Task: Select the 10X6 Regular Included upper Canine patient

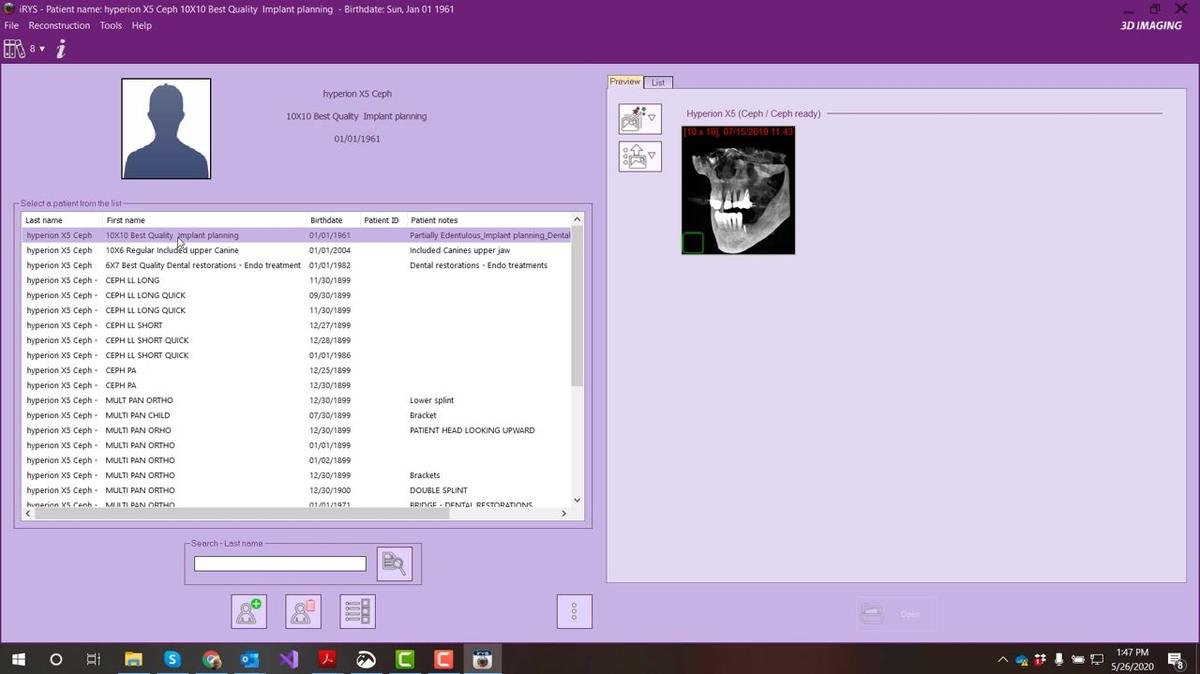Action: click(172, 250)
